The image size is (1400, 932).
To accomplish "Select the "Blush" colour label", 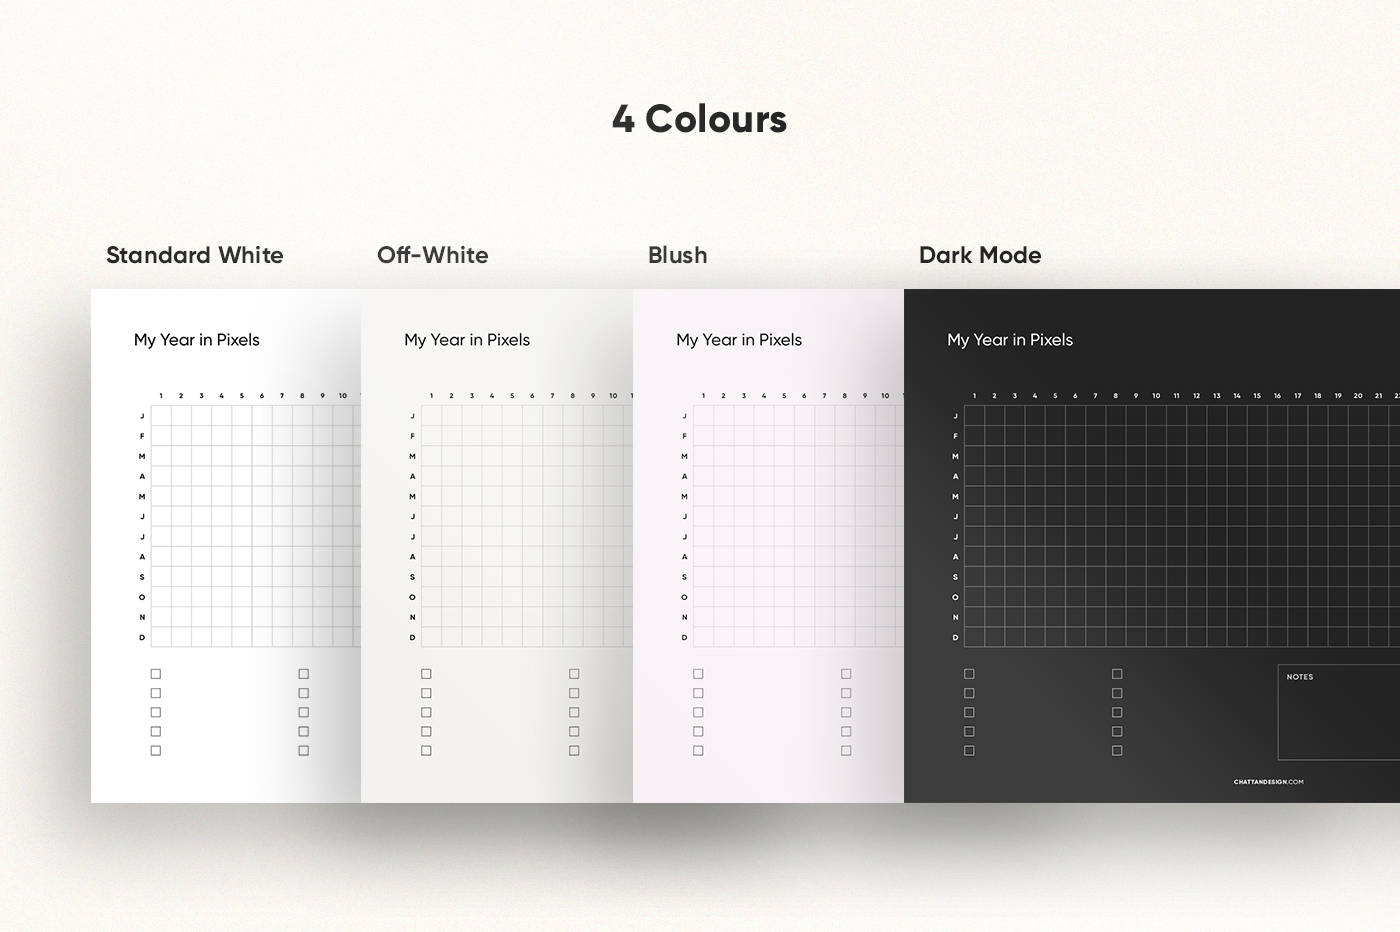I will point(677,255).
